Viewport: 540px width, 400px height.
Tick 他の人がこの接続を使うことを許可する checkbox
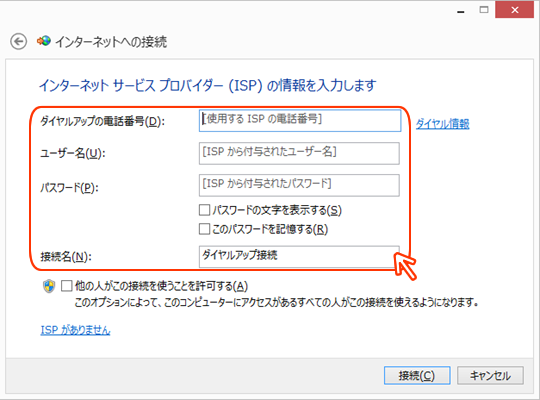tap(66, 286)
